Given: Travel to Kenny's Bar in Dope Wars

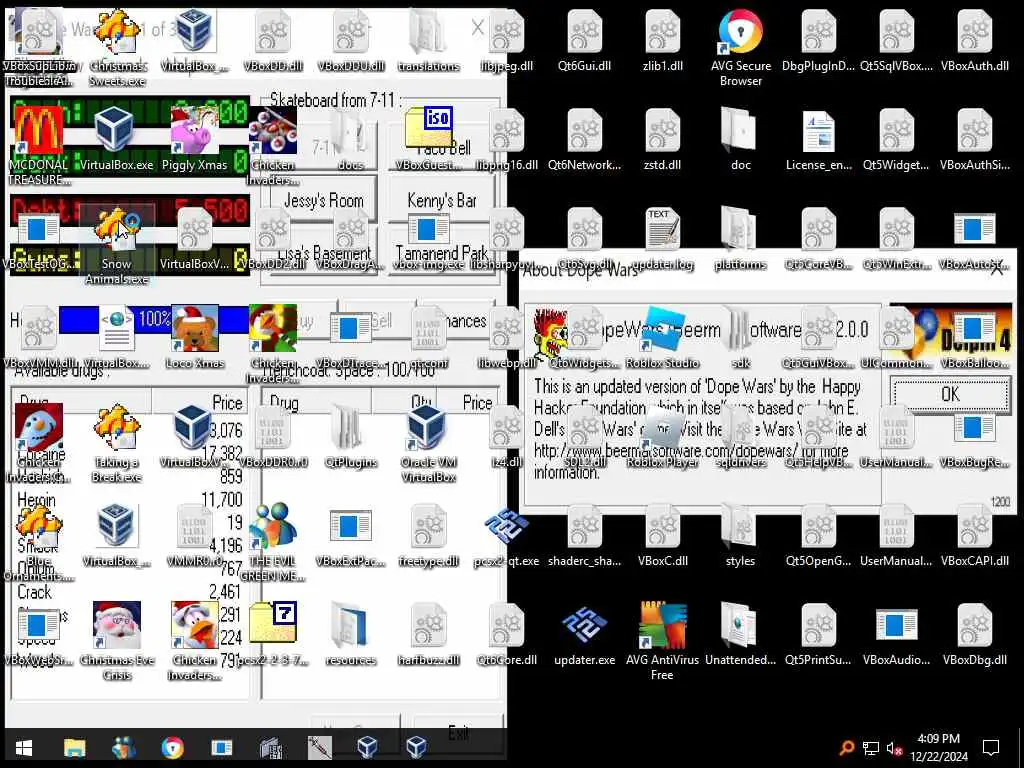Looking at the screenshot, I should [x=441, y=200].
